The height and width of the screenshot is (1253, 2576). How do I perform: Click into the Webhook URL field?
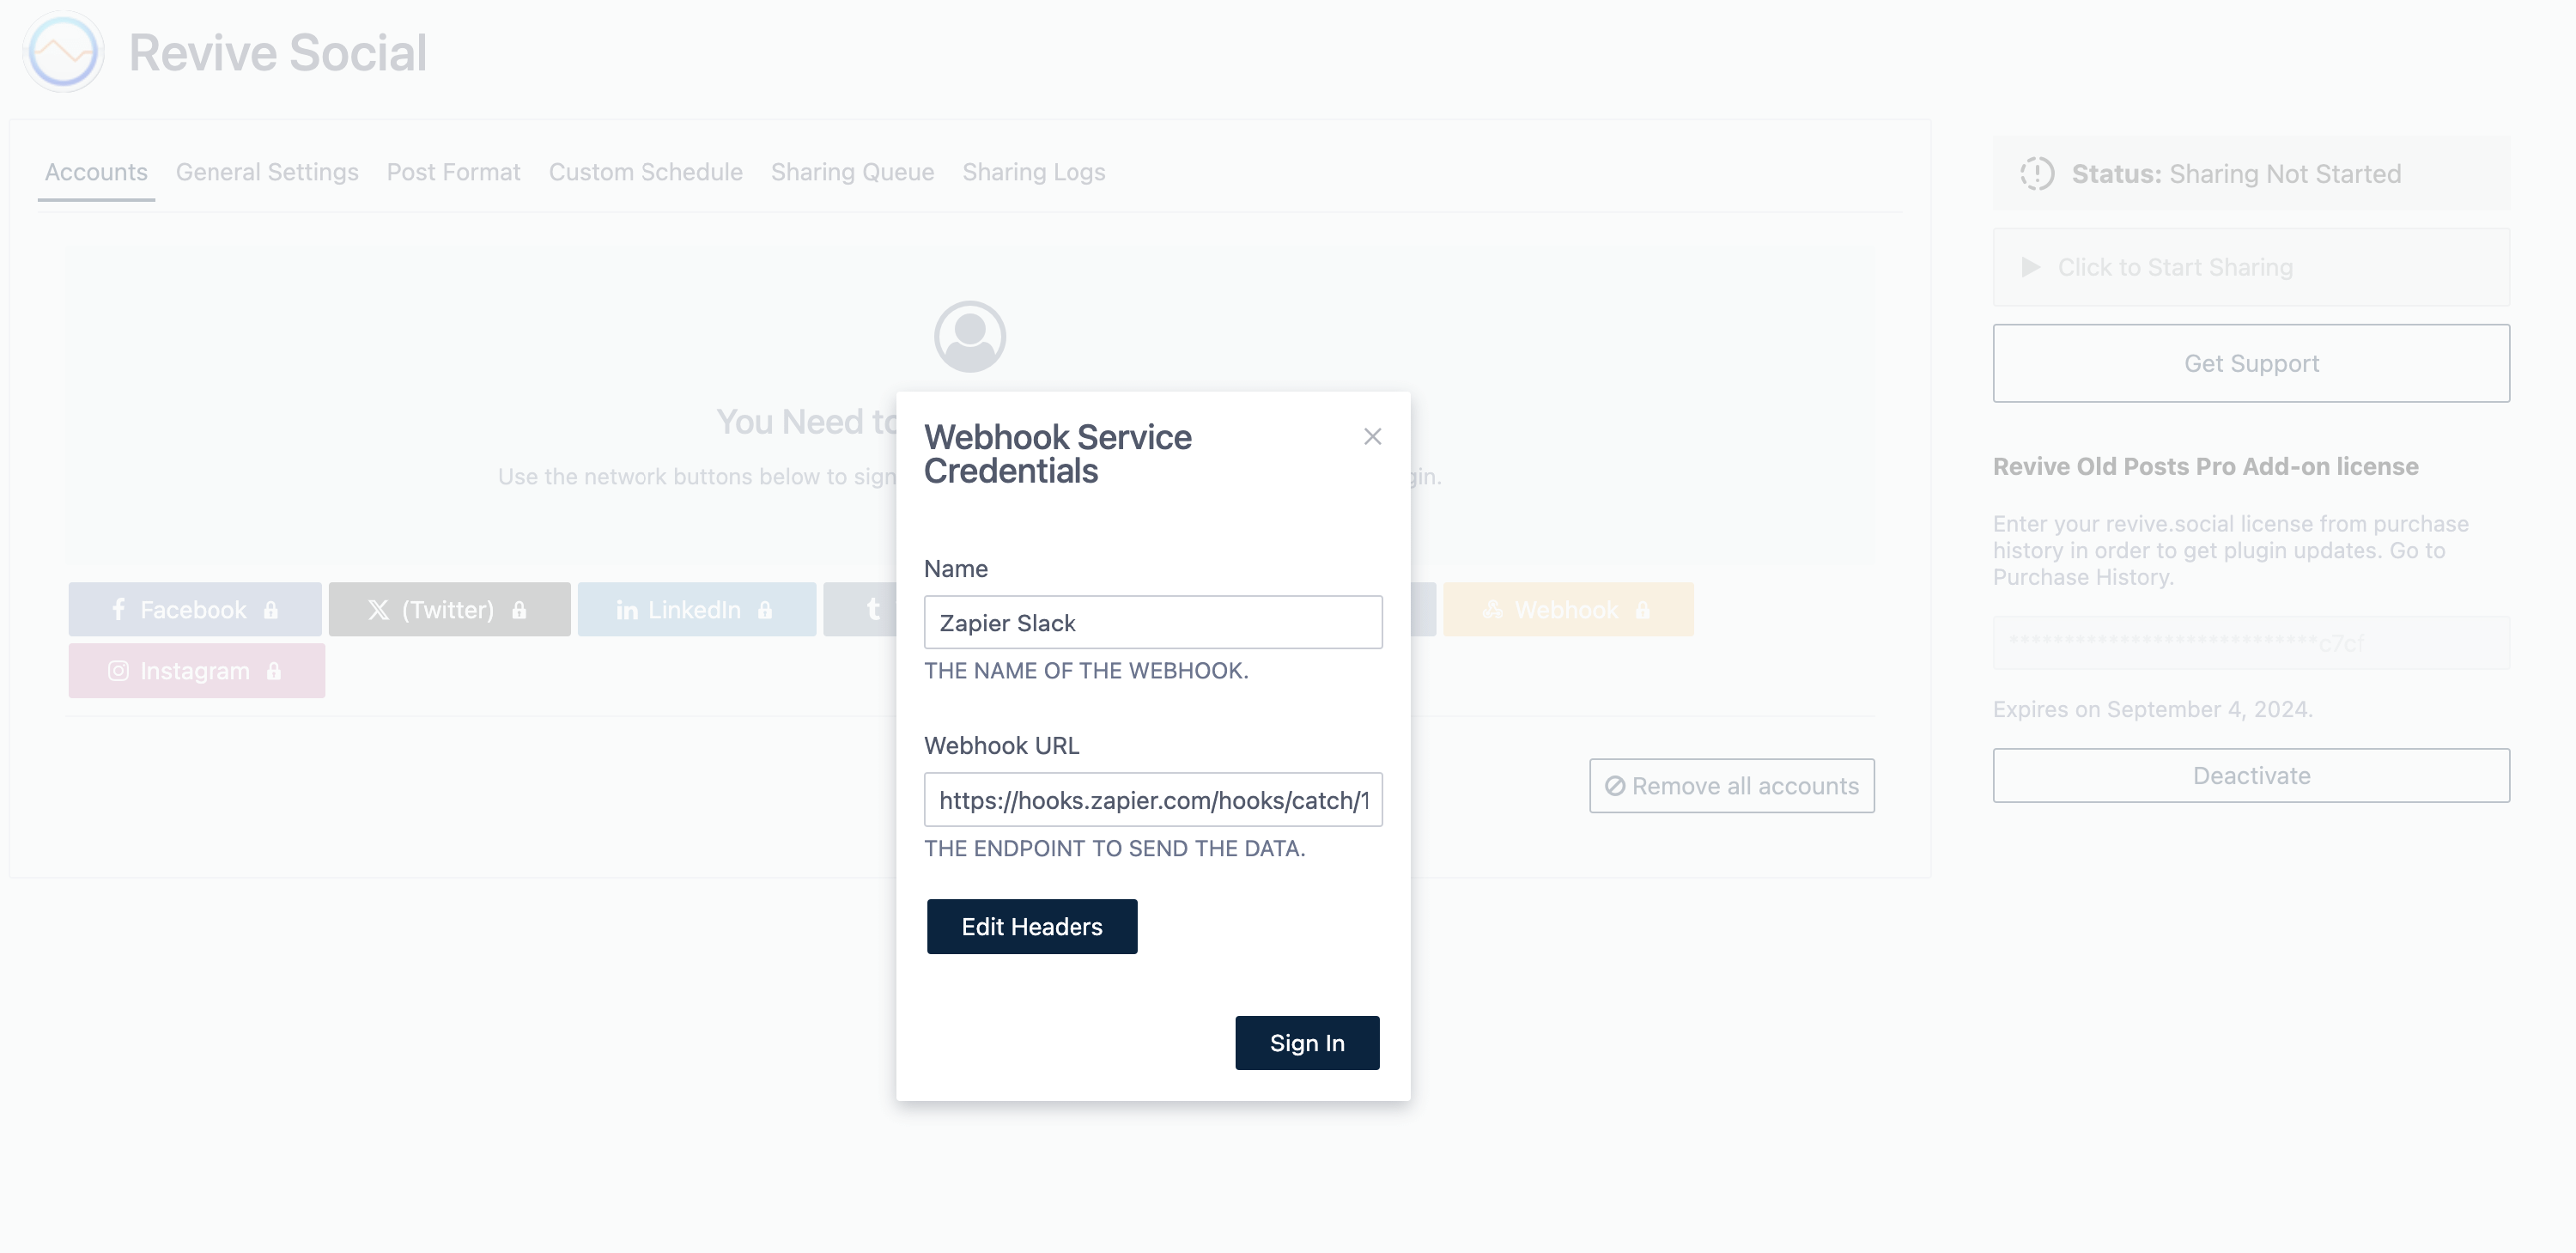[x=1152, y=800]
